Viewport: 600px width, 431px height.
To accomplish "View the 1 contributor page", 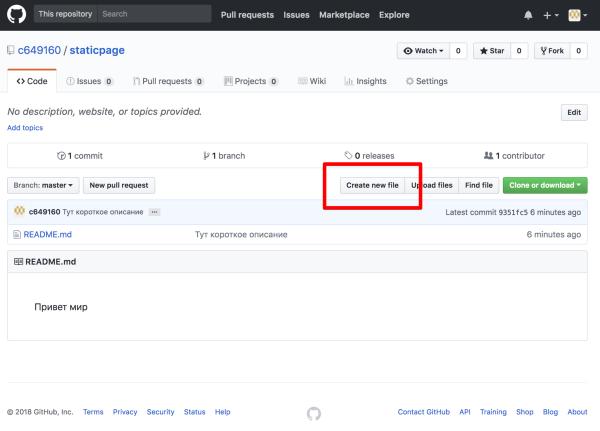I will [x=514, y=156].
